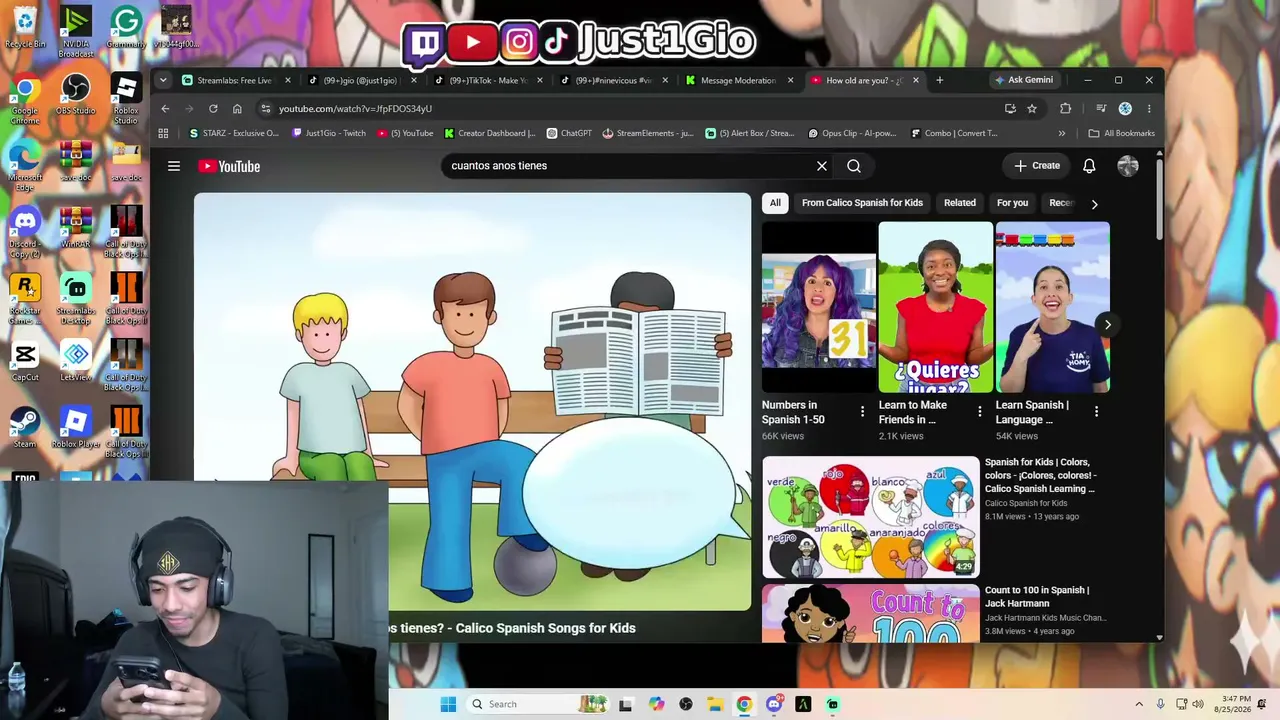Open options for Learn to Make Friends video
Viewport: 1280px width, 720px height.
point(979,411)
